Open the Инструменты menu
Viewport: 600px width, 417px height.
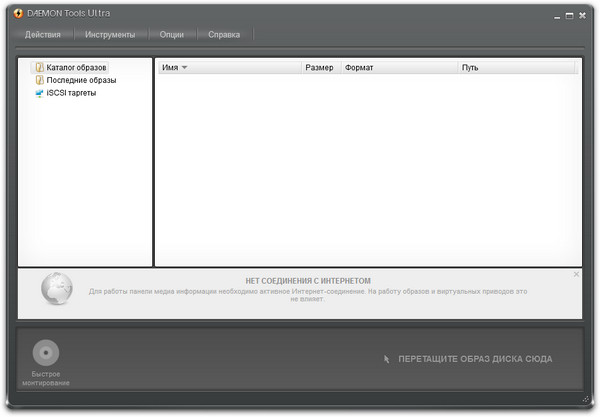[110, 34]
